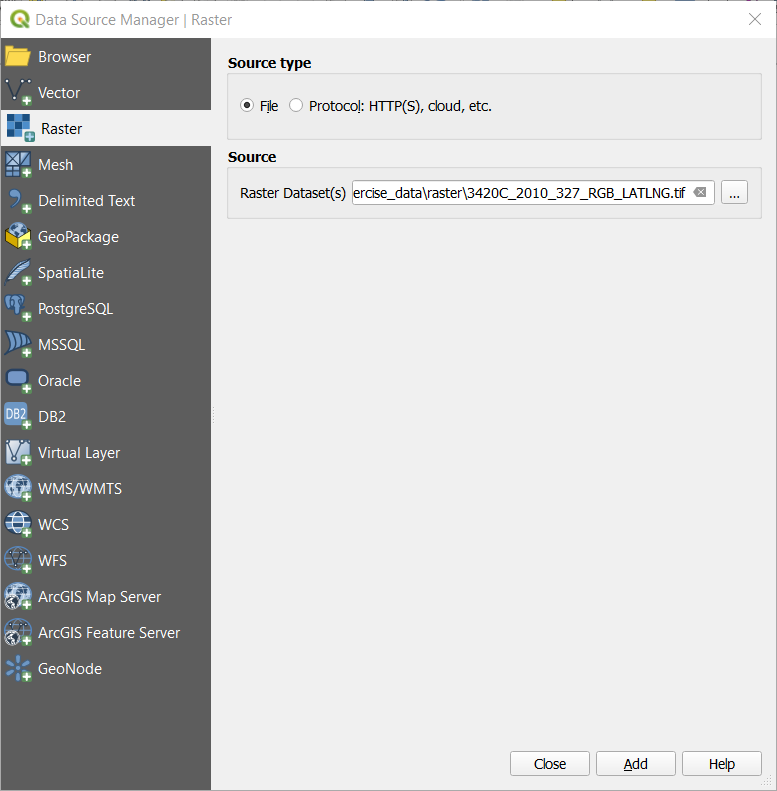This screenshot has height=791, width=777.
Task: Open the DB2 database icon
Action: pyautogui.click(x=18, y=417)
